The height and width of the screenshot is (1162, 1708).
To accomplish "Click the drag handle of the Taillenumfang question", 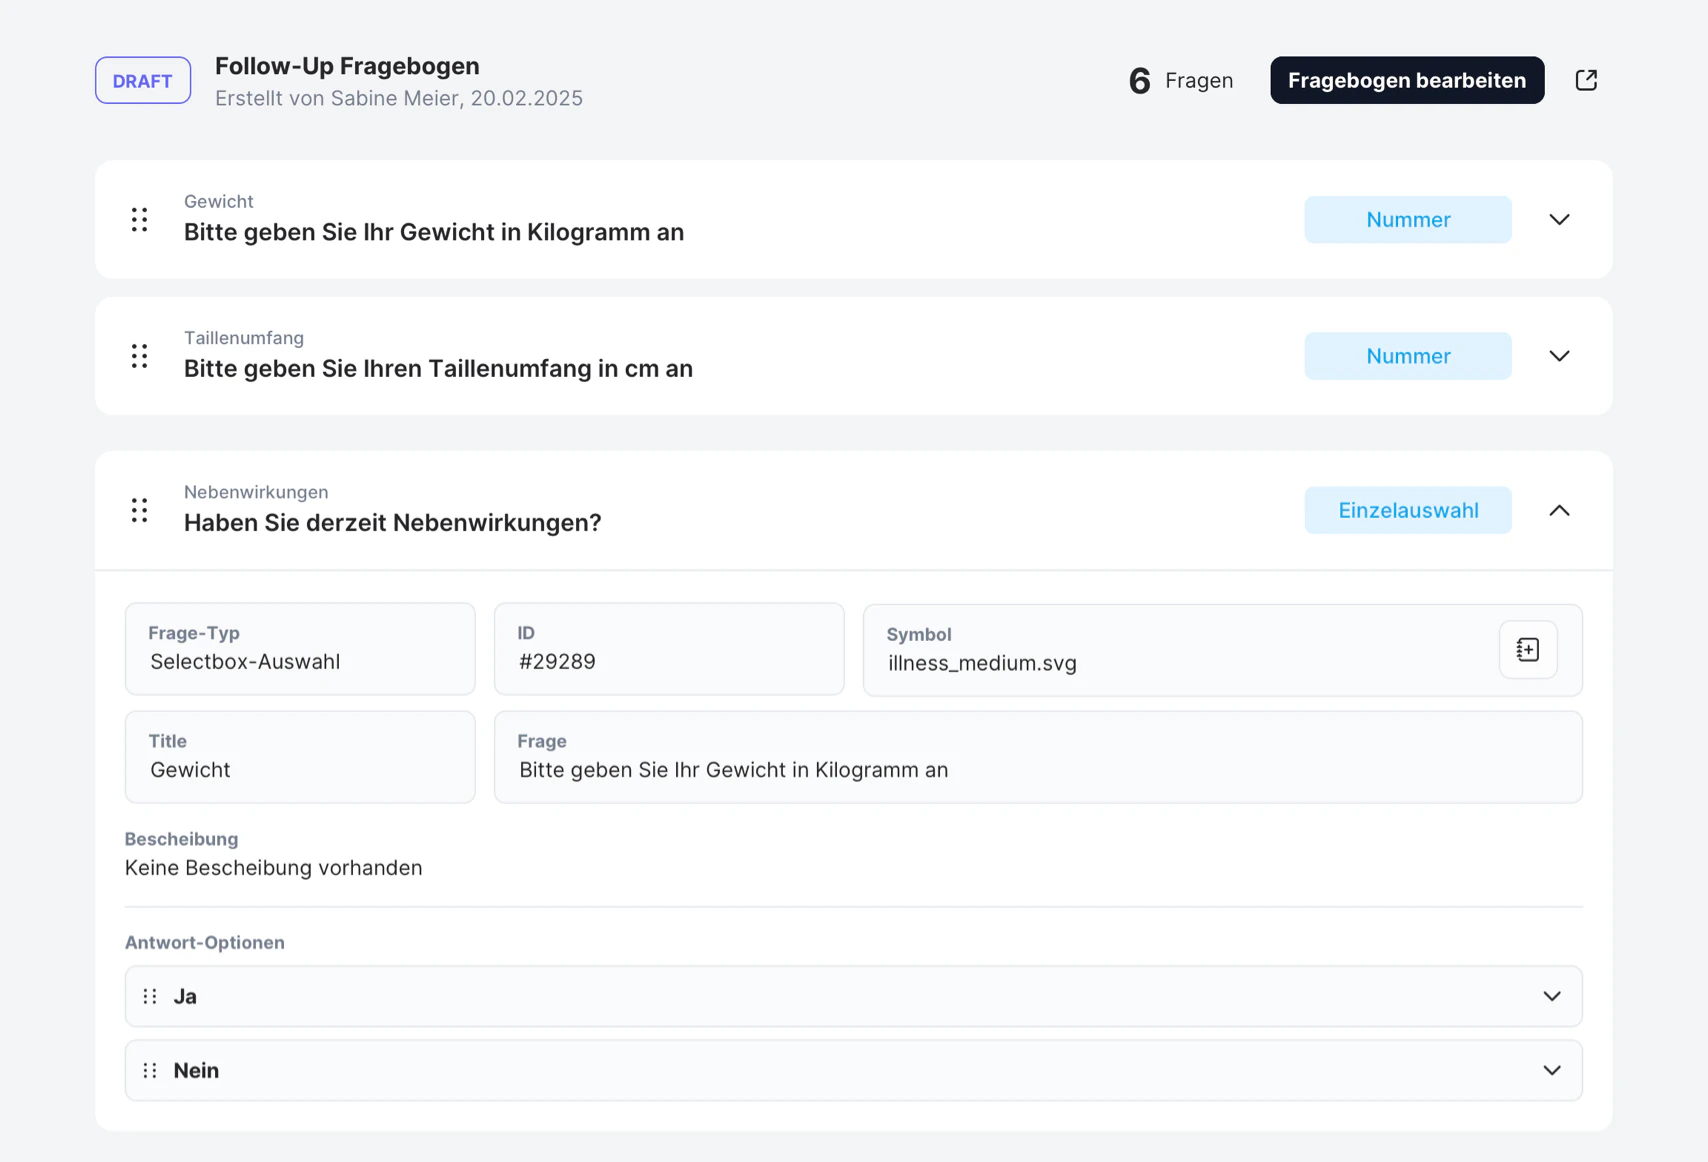I will [140, 356].
